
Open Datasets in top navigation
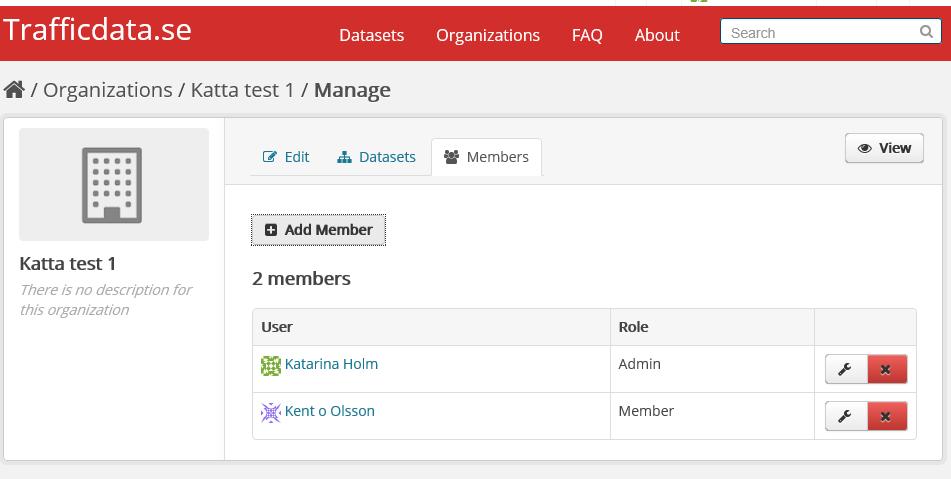(371, 35)
